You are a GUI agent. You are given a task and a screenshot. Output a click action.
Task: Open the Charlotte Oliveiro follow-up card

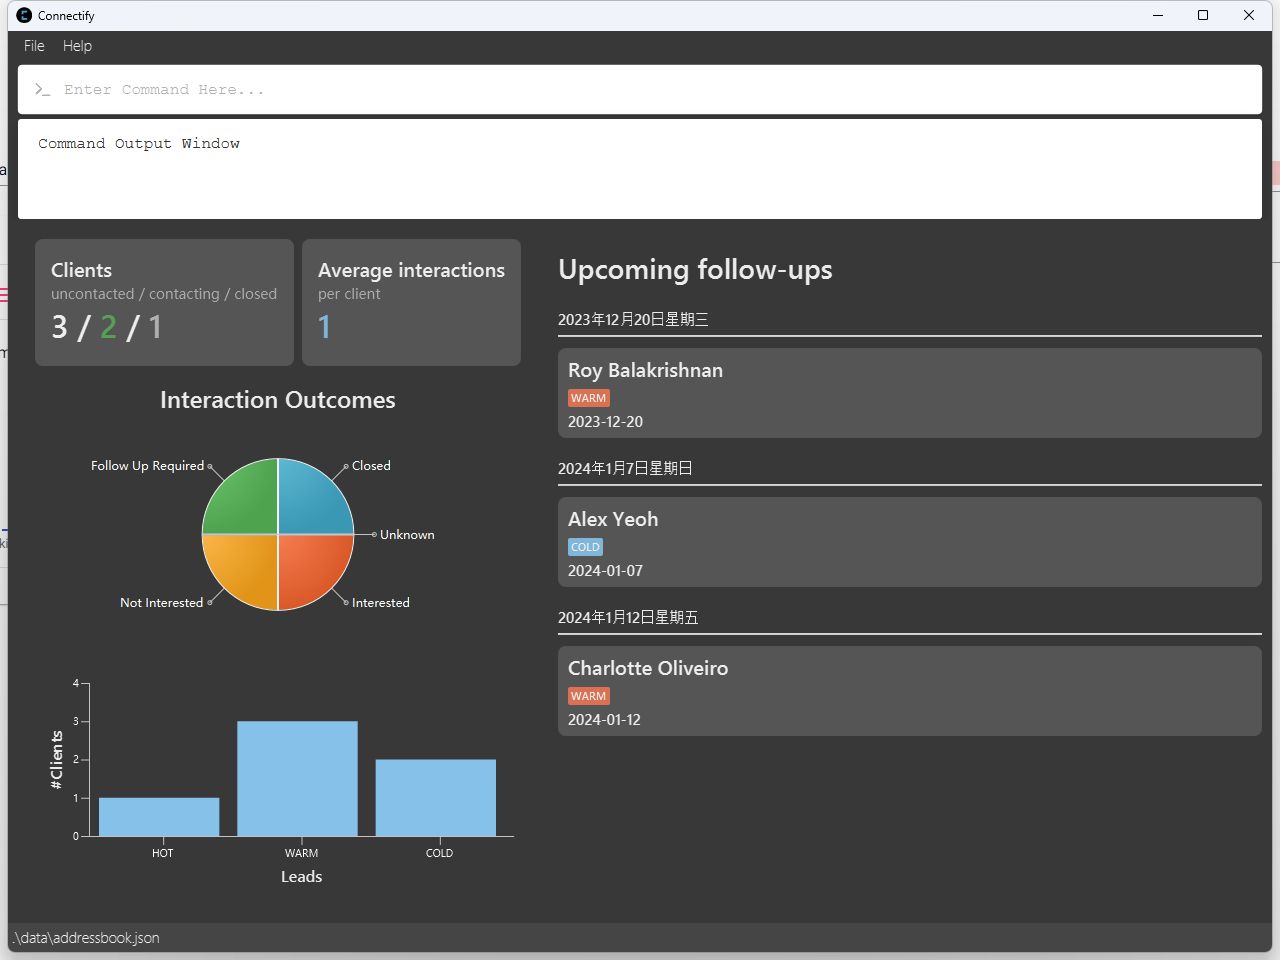[910, 691]
